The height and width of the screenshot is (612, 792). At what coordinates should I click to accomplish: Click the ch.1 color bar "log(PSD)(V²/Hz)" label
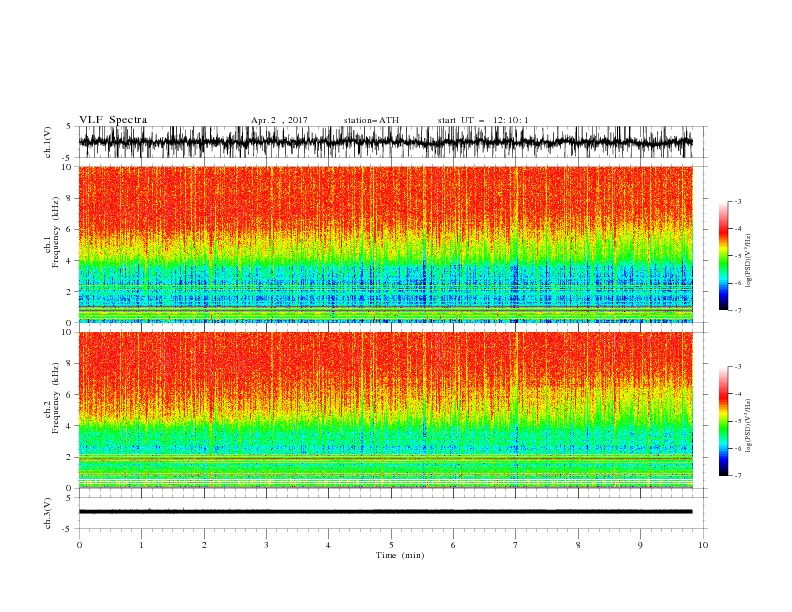click(750, 260)
